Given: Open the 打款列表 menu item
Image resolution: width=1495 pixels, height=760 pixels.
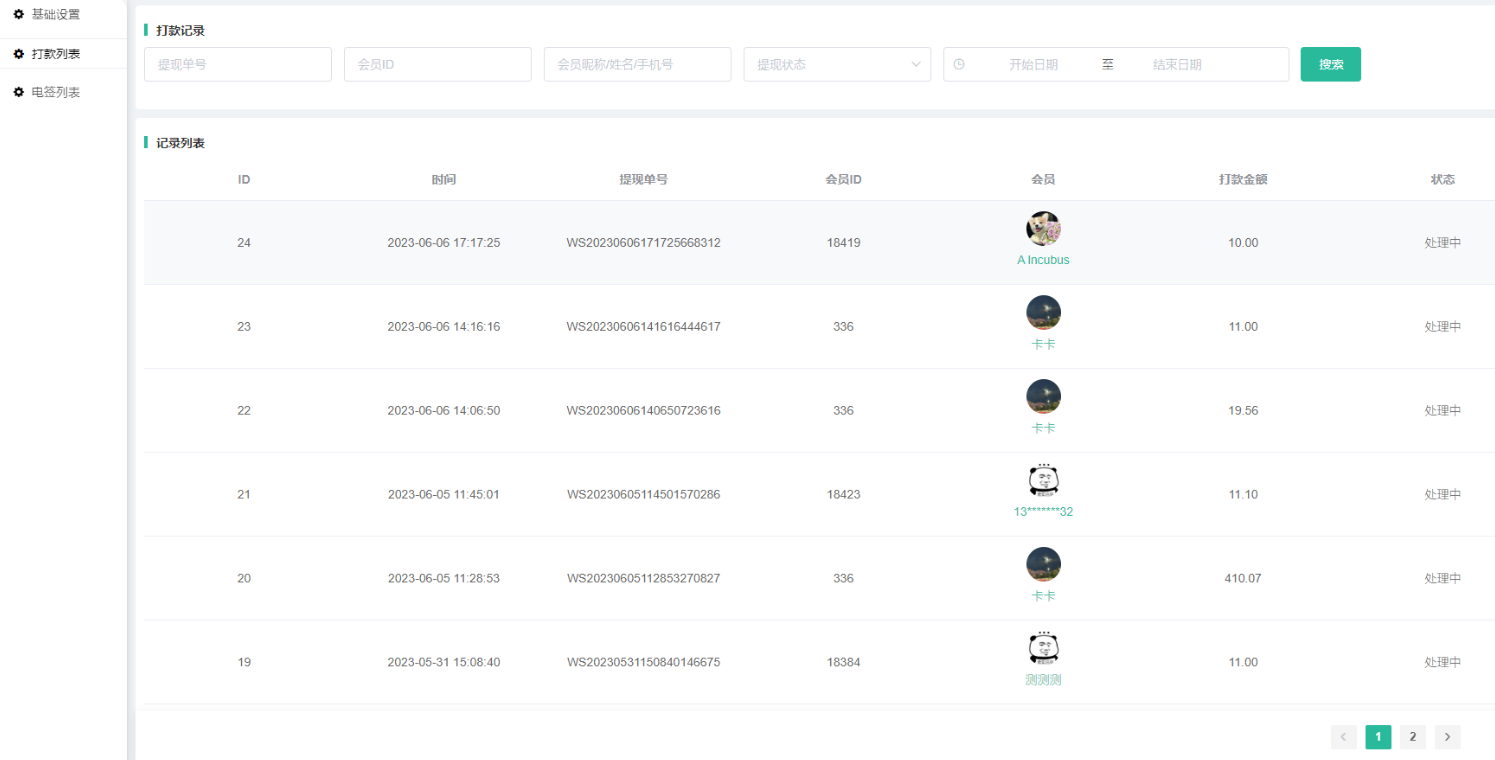Looking at the screenshot, I should coord(56,54).
